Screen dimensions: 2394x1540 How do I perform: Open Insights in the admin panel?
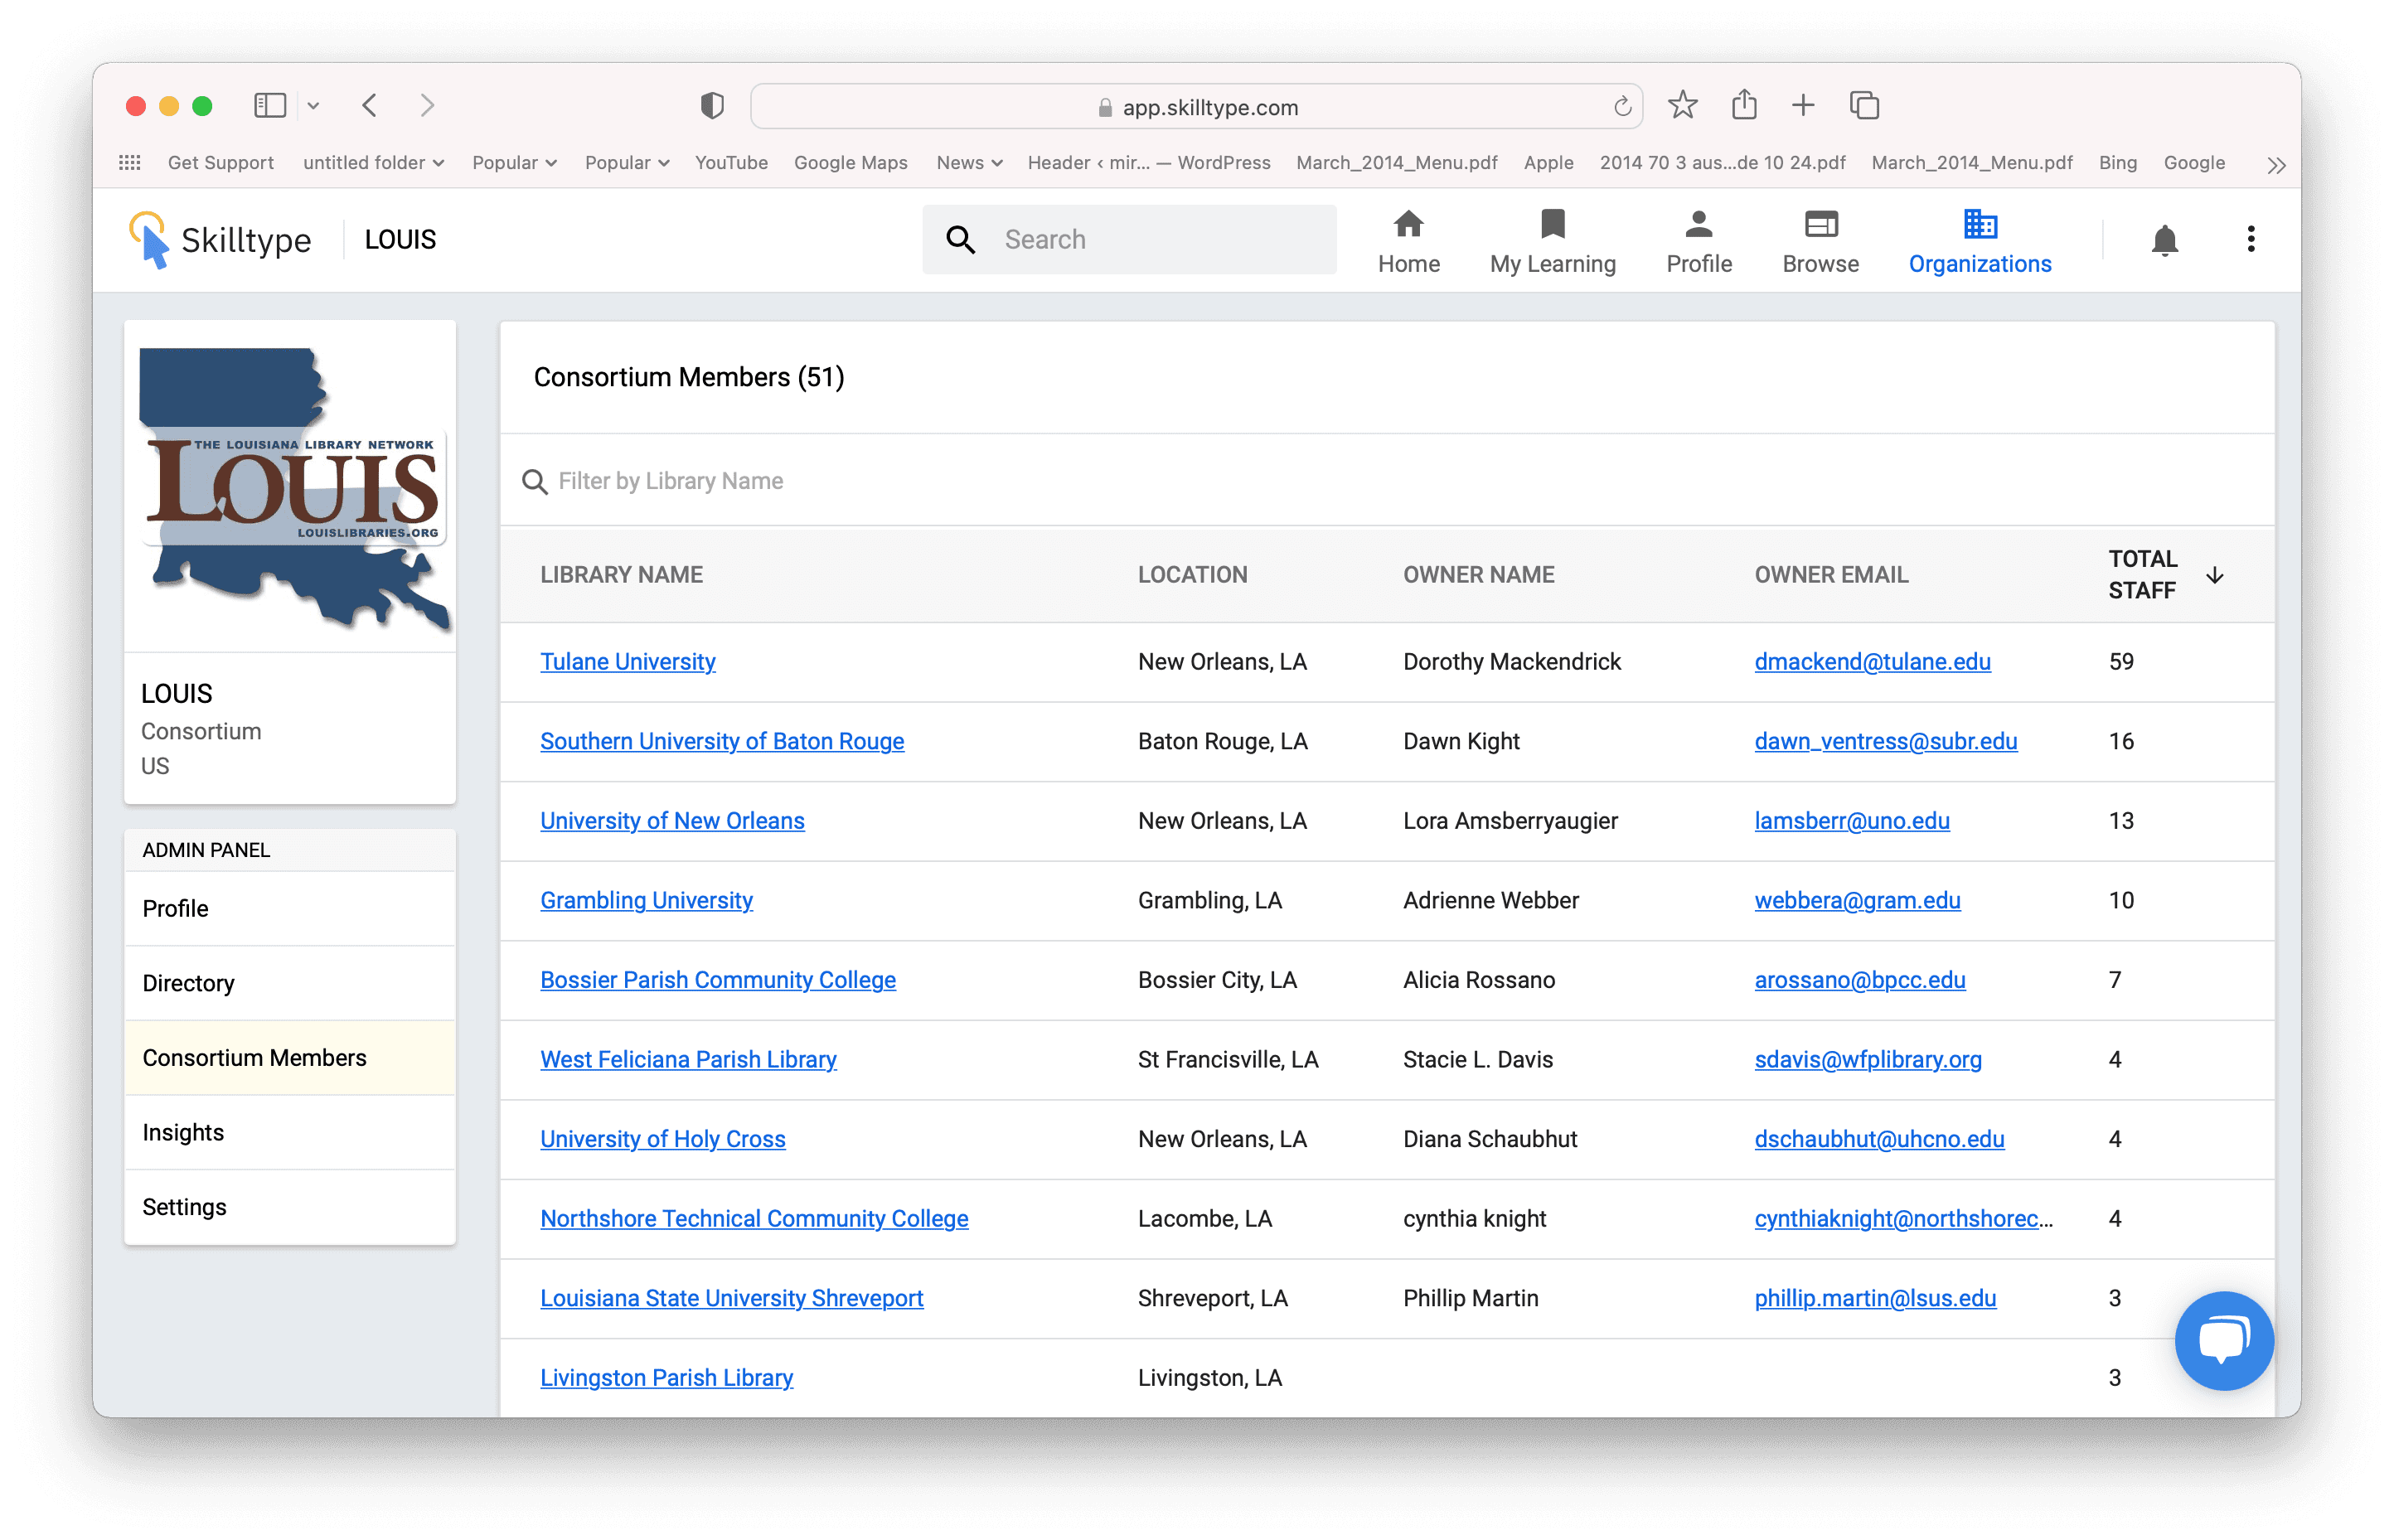pyautogui.click(x=184, y=1132)
